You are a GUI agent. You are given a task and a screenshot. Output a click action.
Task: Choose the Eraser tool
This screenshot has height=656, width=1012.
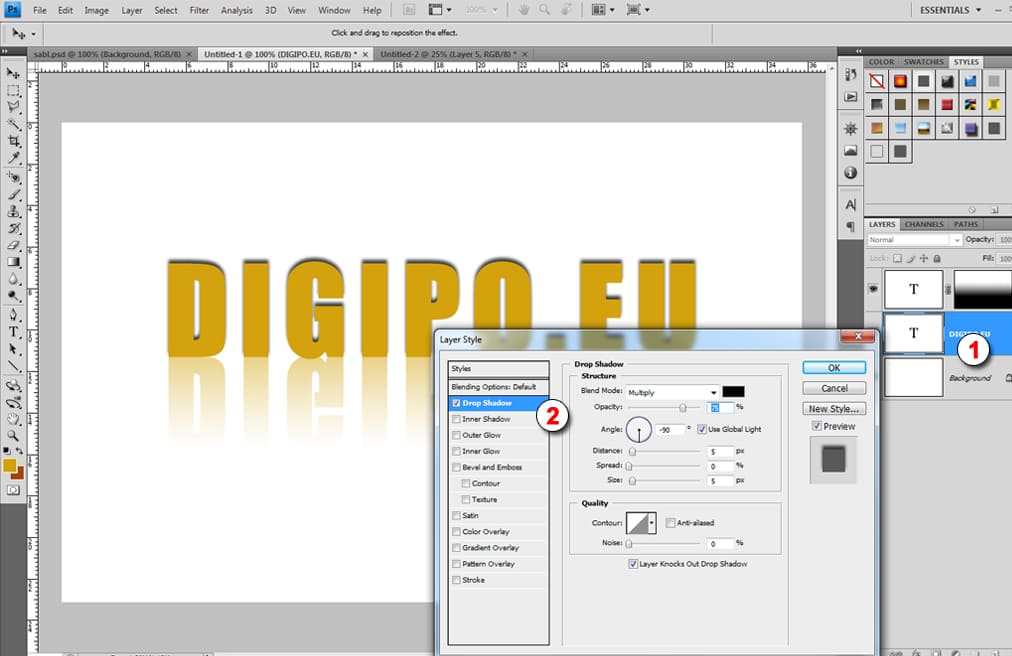(14, 245)
